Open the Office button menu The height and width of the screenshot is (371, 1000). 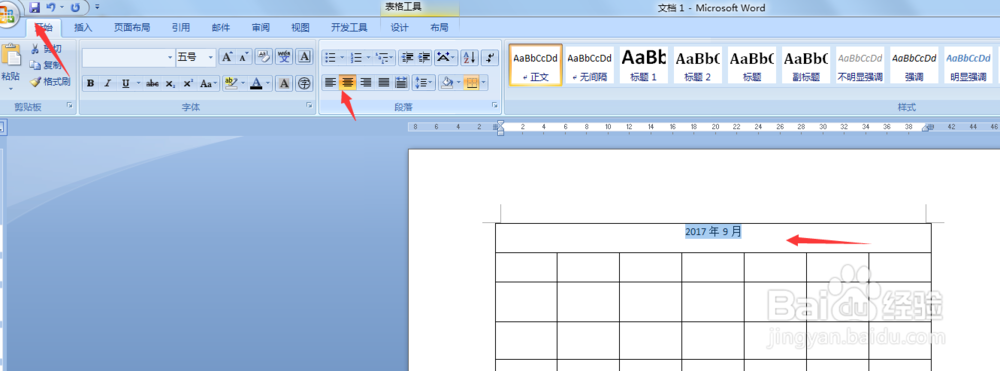point(8,14)
